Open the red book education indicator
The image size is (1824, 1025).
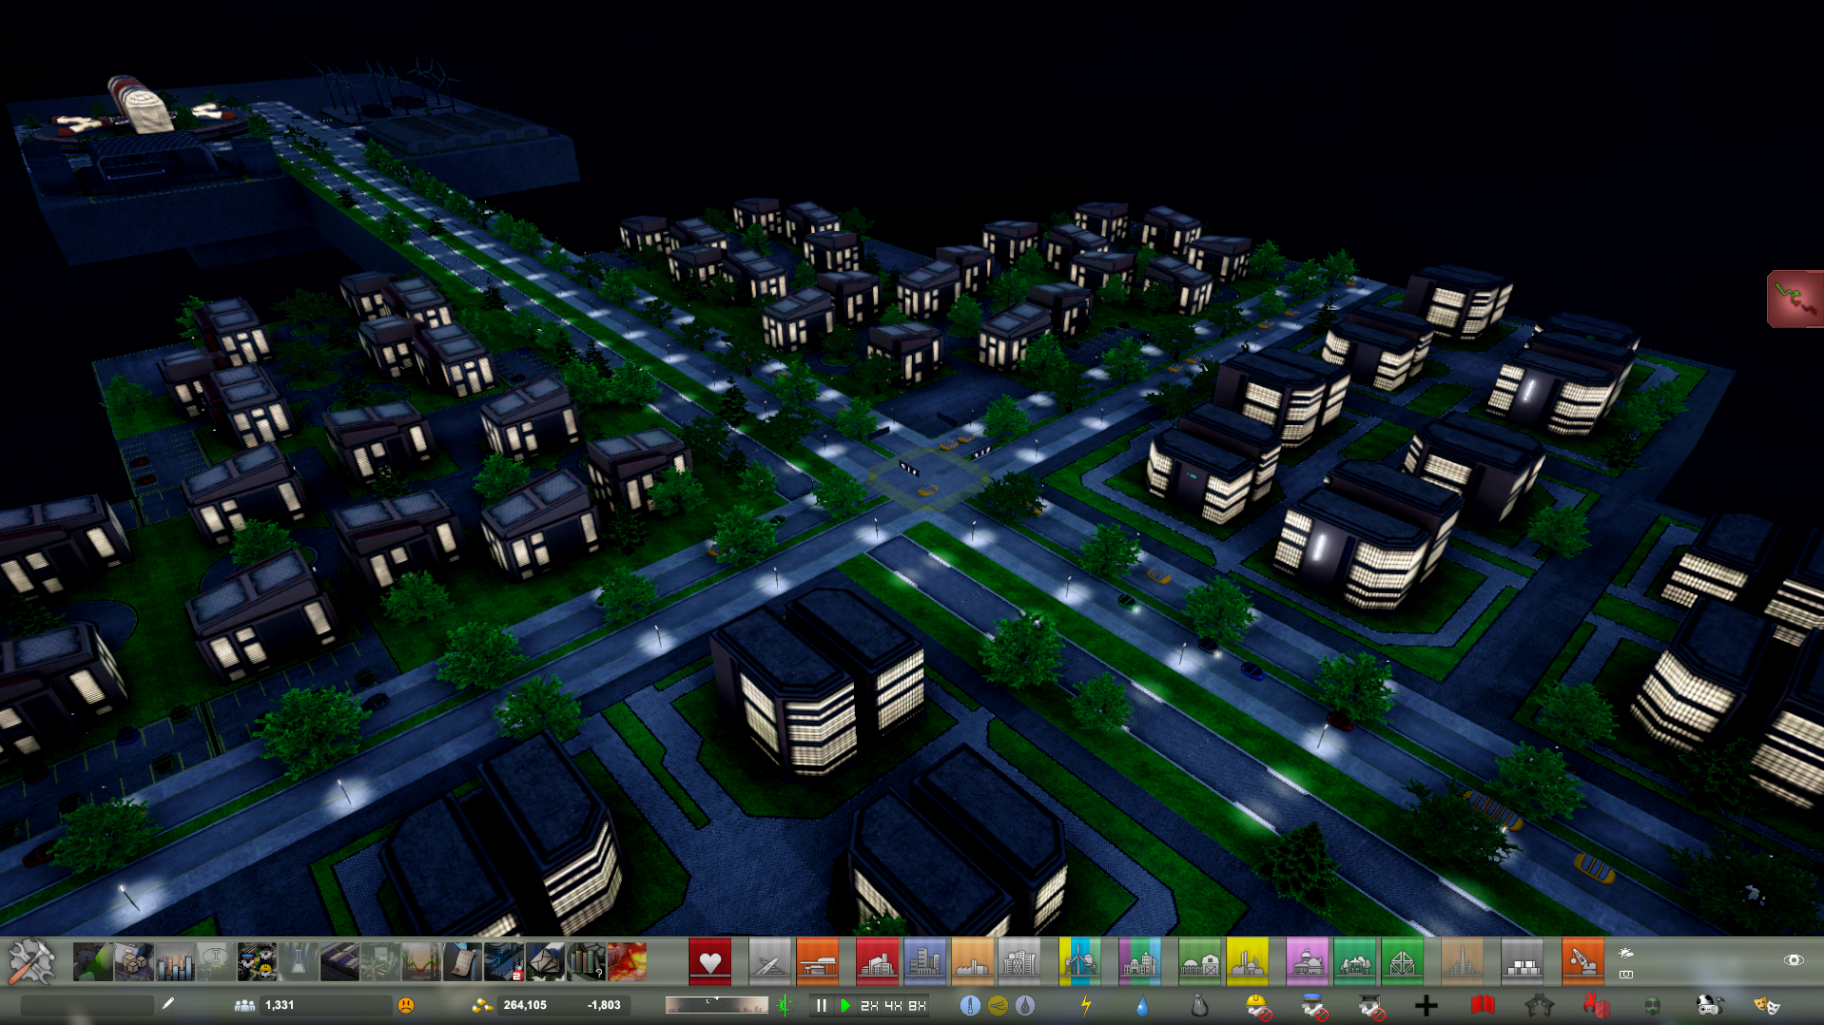1482,1005
